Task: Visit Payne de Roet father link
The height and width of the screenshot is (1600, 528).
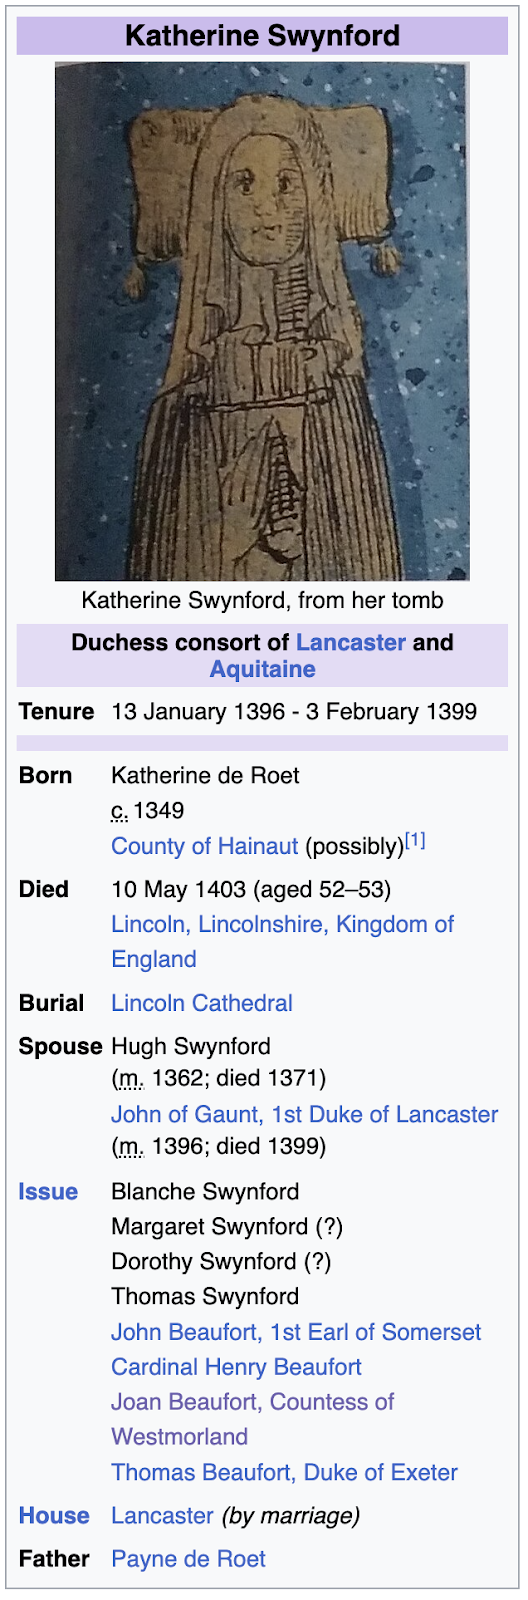Action: 188,1559
